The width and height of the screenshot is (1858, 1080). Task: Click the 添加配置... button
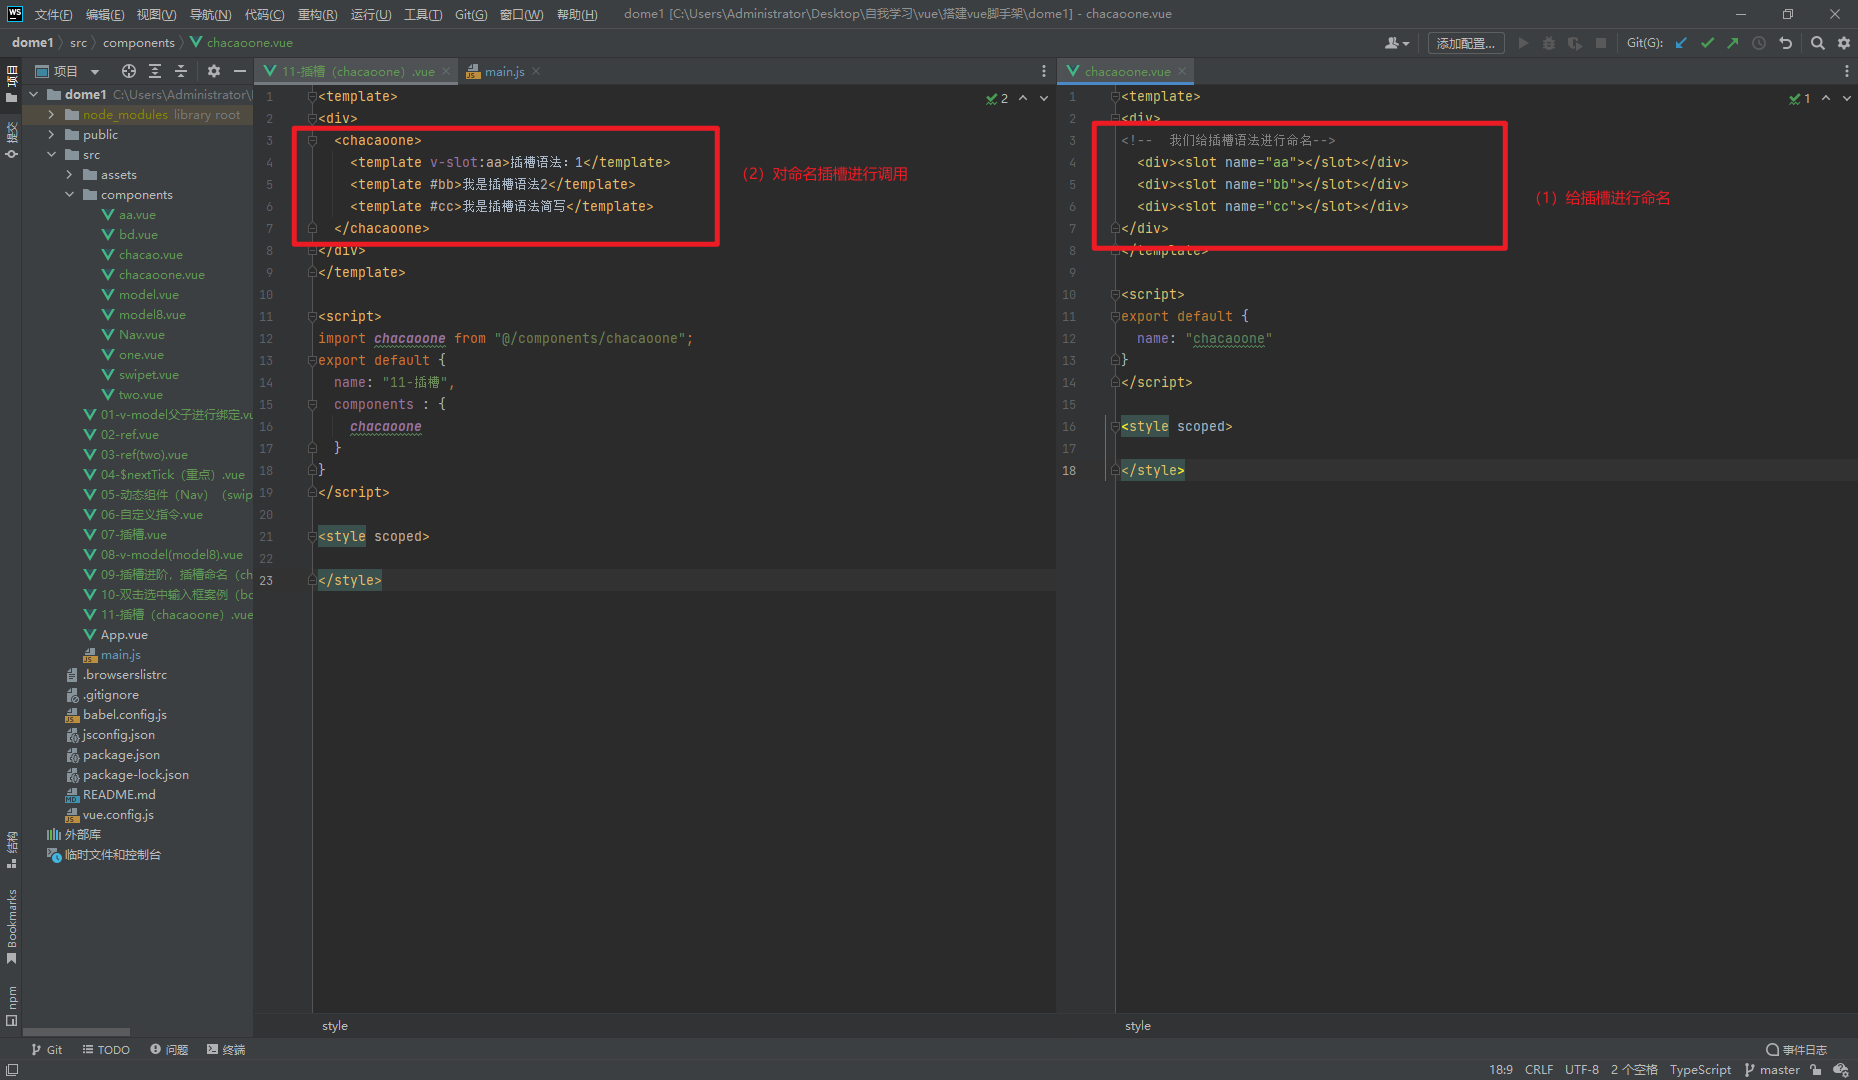(1465, 43)
